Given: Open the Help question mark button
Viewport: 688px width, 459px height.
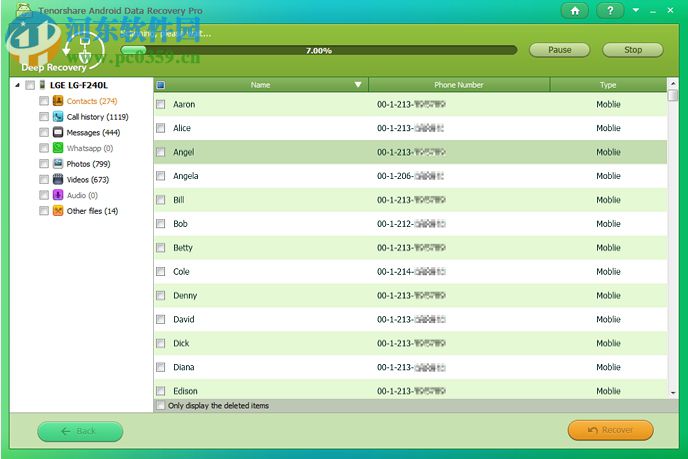Looking at the screenshot, I should coord(610,11).
